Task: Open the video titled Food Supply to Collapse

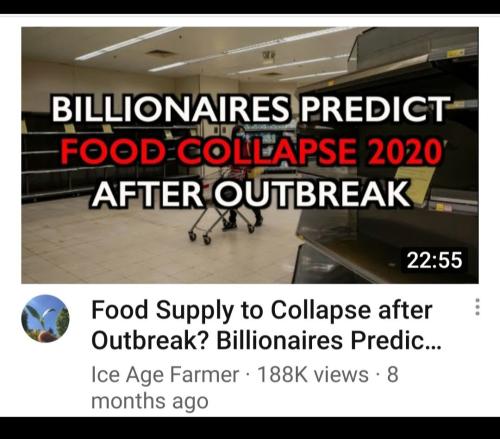Action: pyautogui.click(x=265, y=325)
